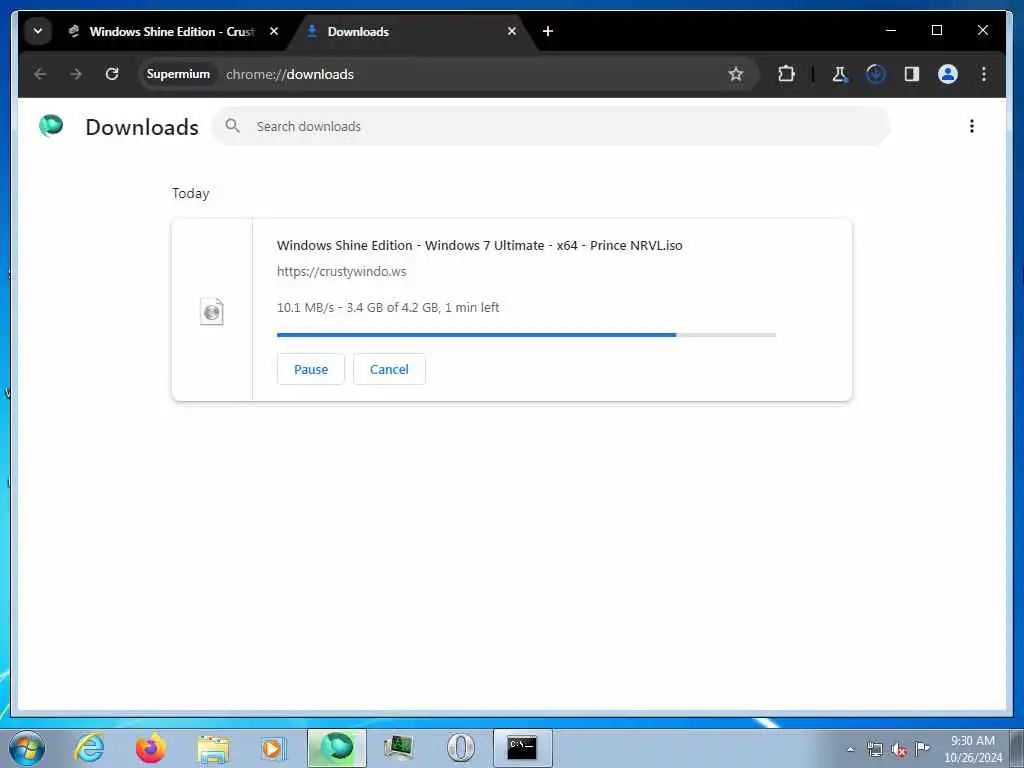The width and height of the screenshot is (1024, 768).
Task: Click the ISO file name link
Action: (479, 246)
